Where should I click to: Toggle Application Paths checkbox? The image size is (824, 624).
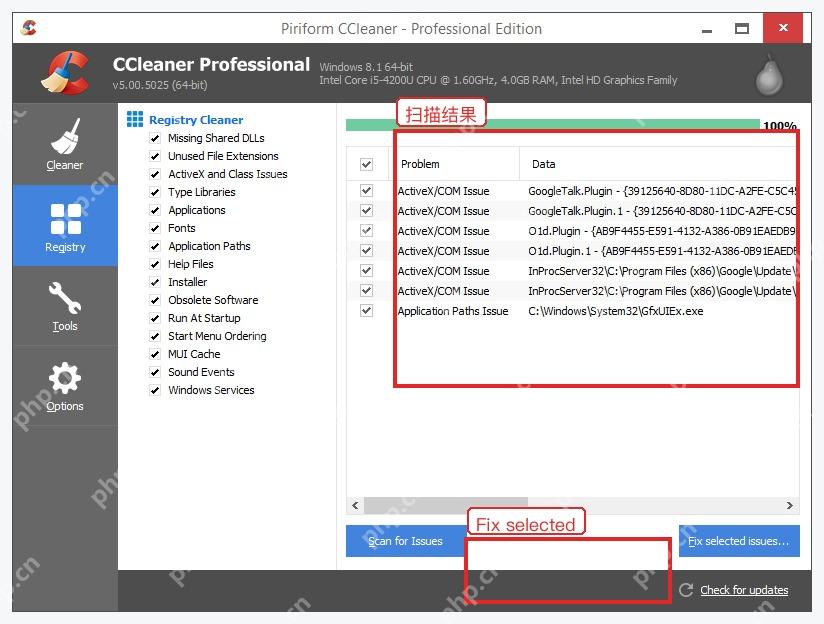(155, 246)
